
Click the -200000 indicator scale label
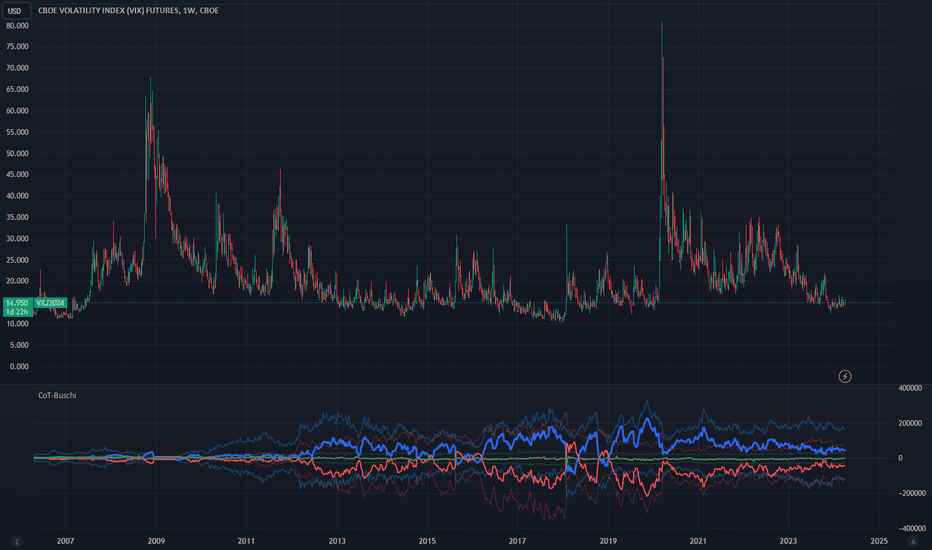911,493
